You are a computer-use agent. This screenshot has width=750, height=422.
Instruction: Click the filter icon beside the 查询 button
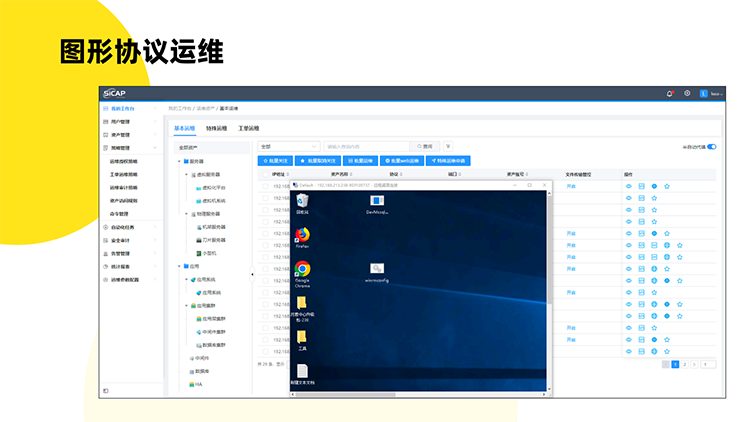pyautogui.click(x=448, y=146)
